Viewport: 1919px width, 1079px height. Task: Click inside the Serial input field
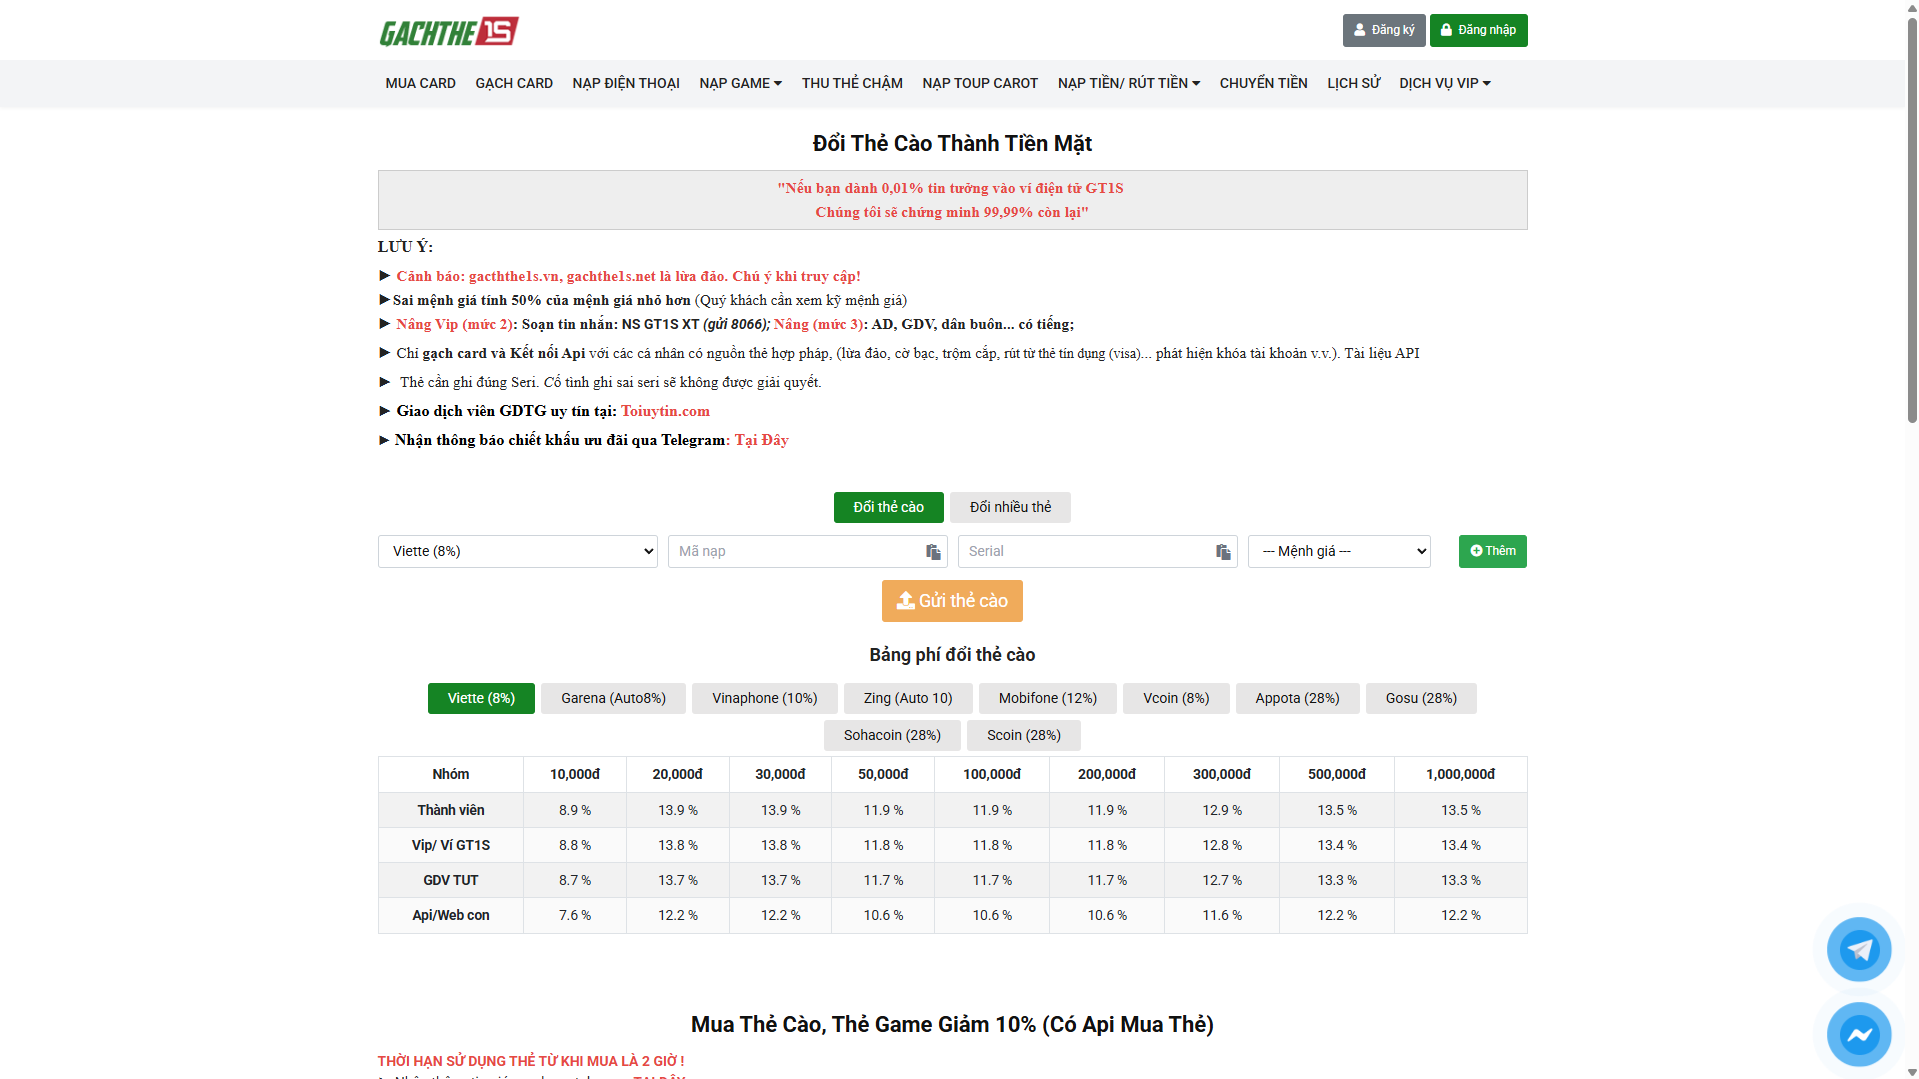(x=1080, y=551)
